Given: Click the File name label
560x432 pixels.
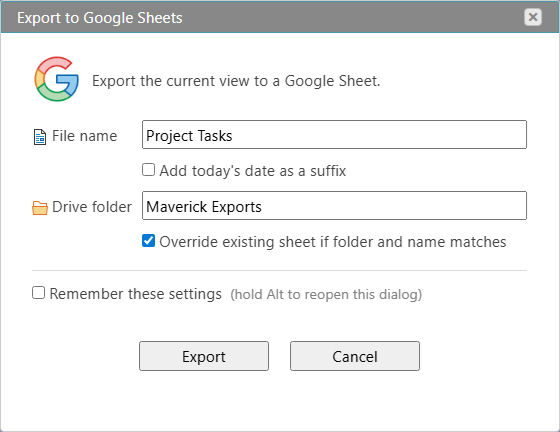Looking at the screenshot, I should pyautogui.click(x=85, y=136).
